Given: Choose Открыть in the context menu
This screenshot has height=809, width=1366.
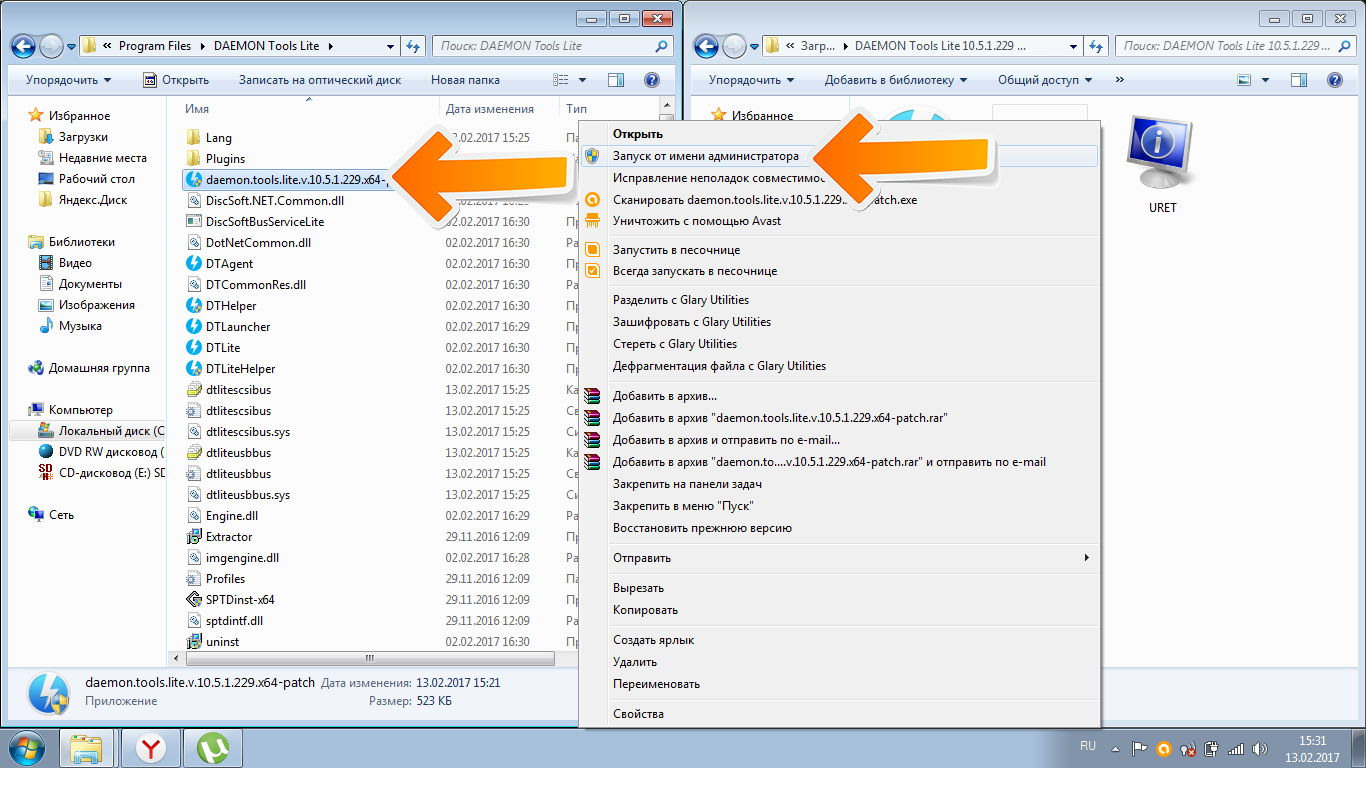Looking at the screenshot, I should coord(840,134).
